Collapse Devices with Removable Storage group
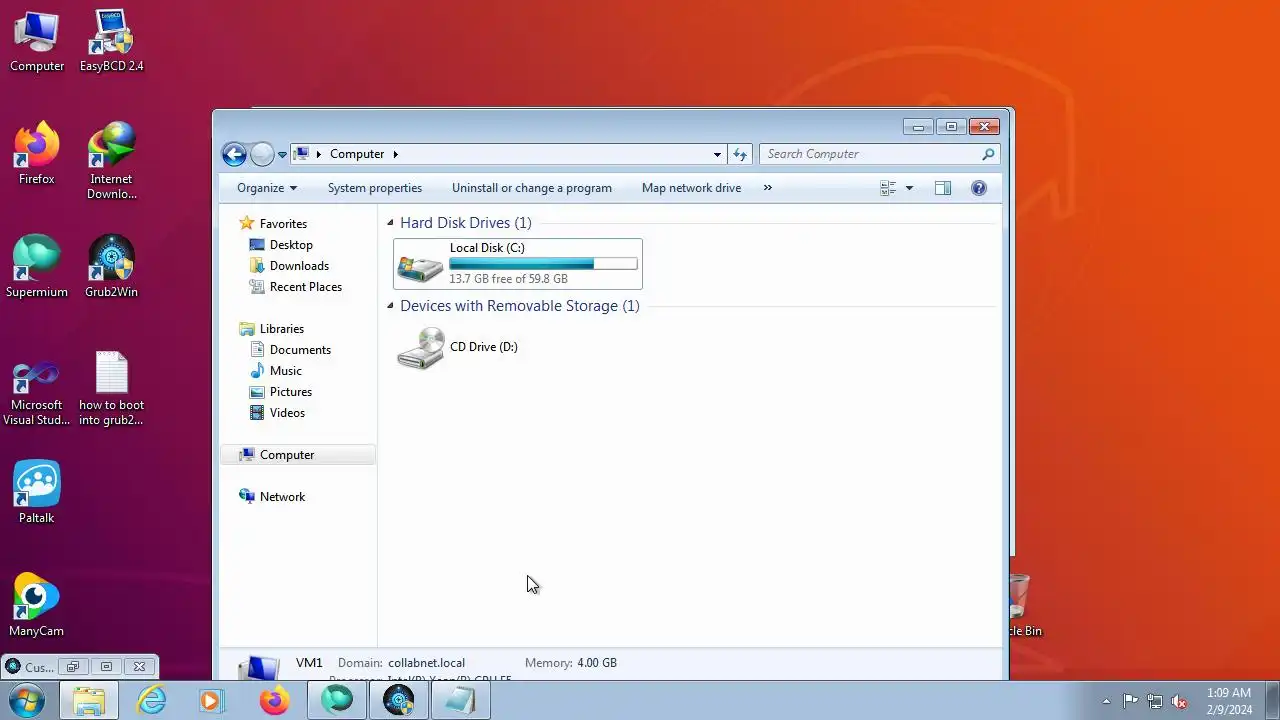The width and height of the screenshot is (1280, 720). [x=390, y=306]
